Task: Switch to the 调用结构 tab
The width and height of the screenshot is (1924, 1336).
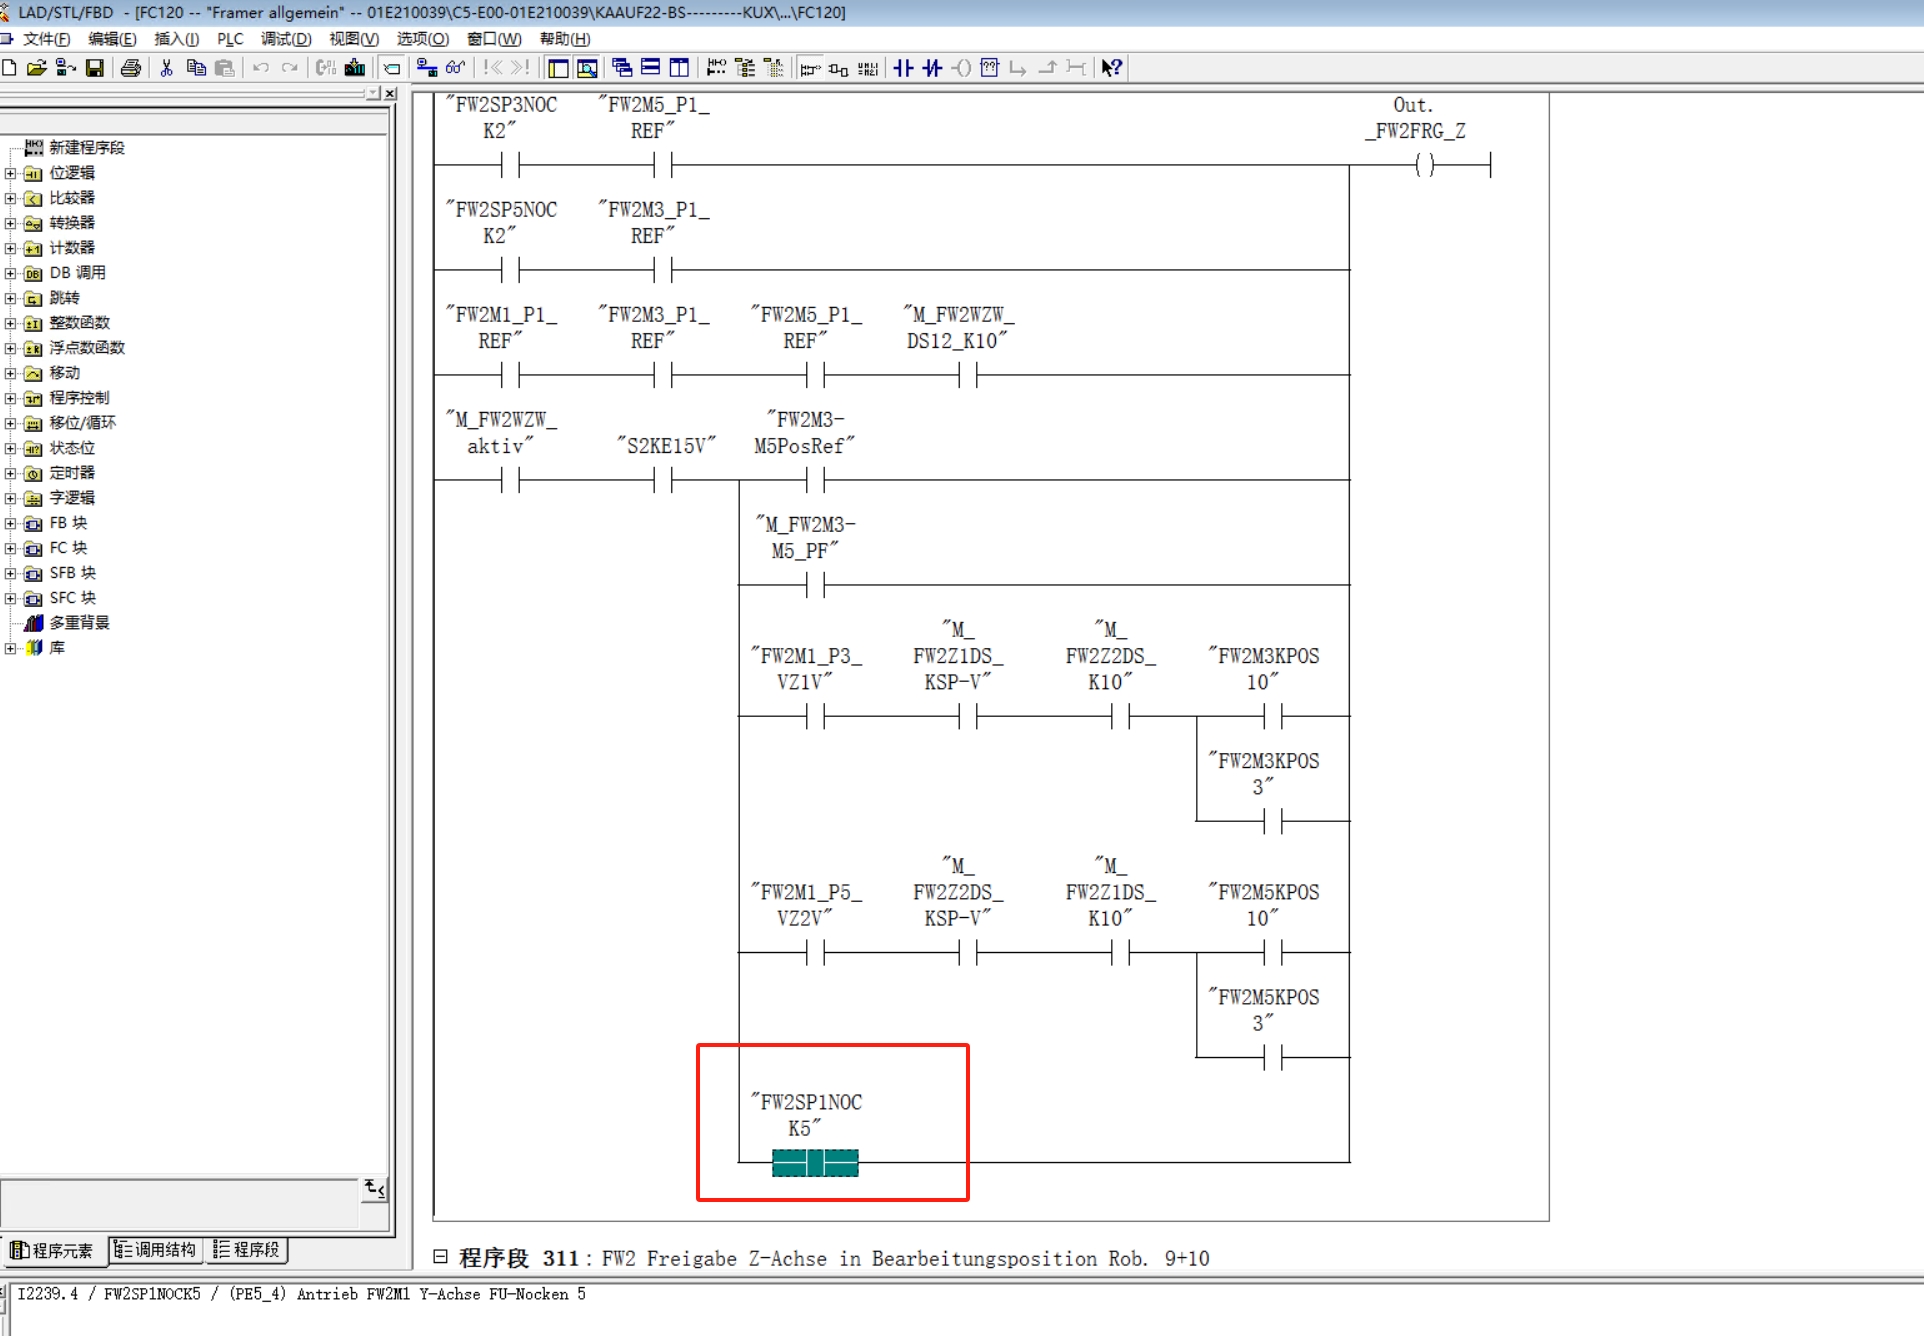Action: (155, 1250)
